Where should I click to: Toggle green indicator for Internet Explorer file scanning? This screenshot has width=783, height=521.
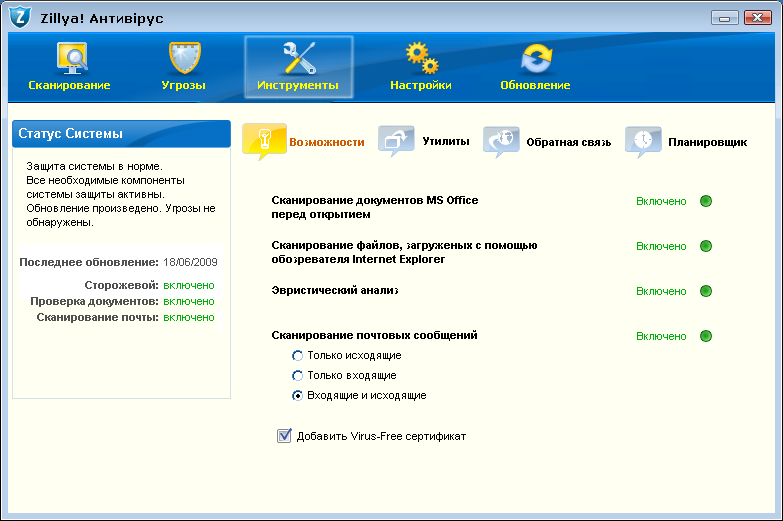pyautogui.click(x=706, y=246)
